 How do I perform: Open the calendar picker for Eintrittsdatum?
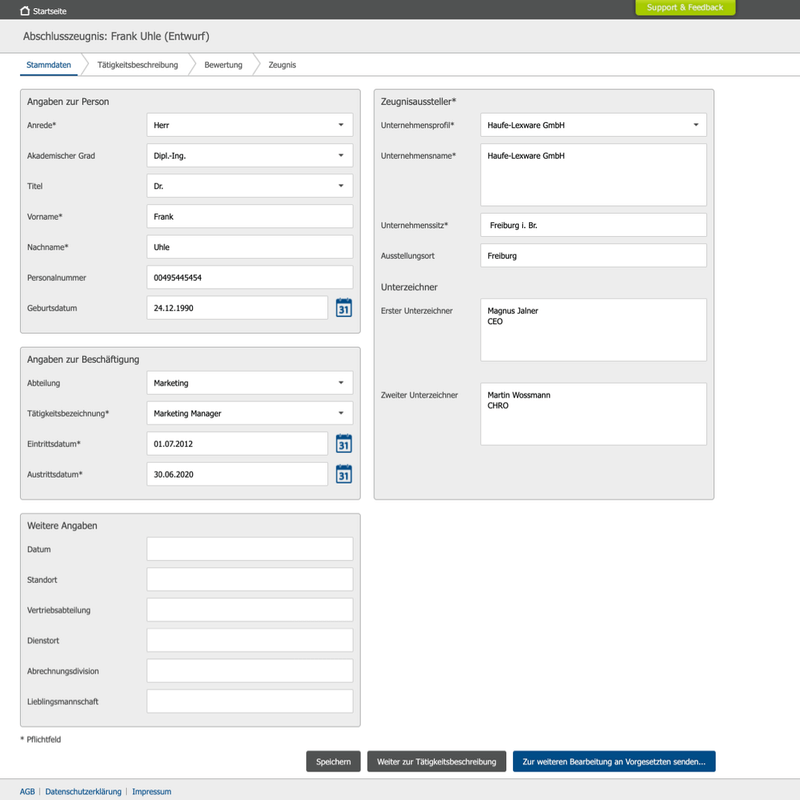click(344, 442)
